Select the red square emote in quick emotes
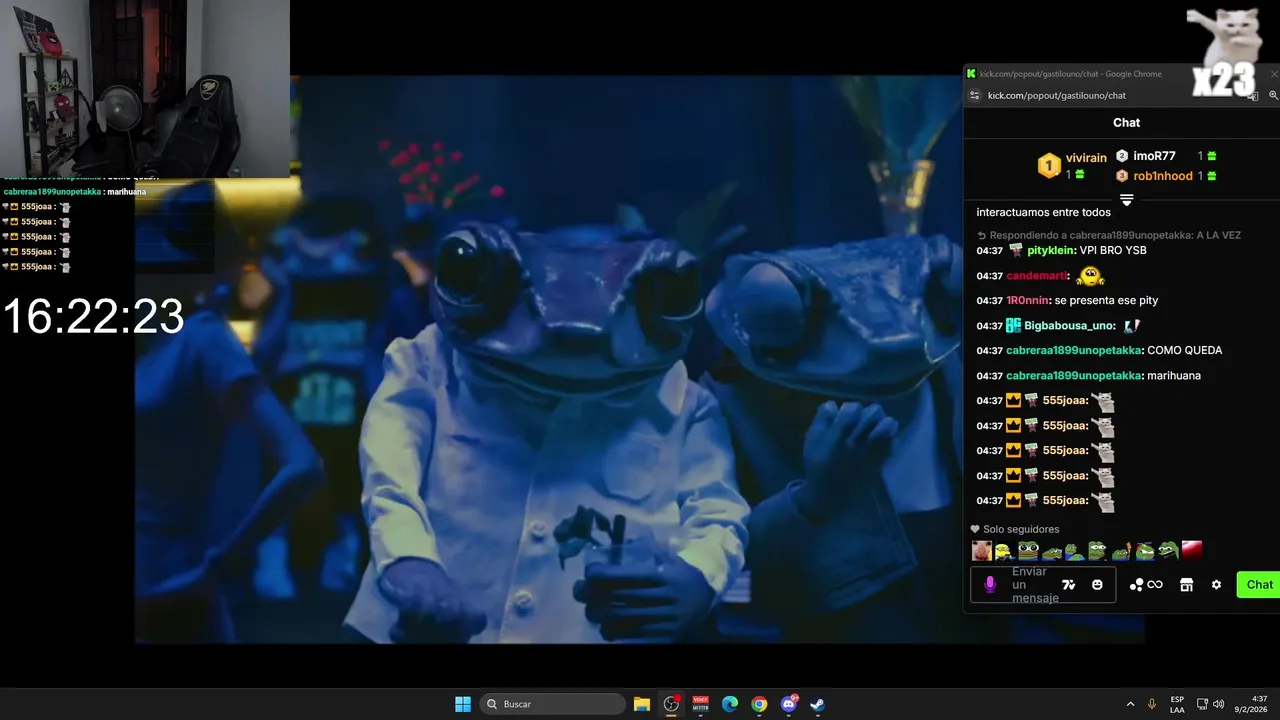The image size is (1280, 720). 1192,550
